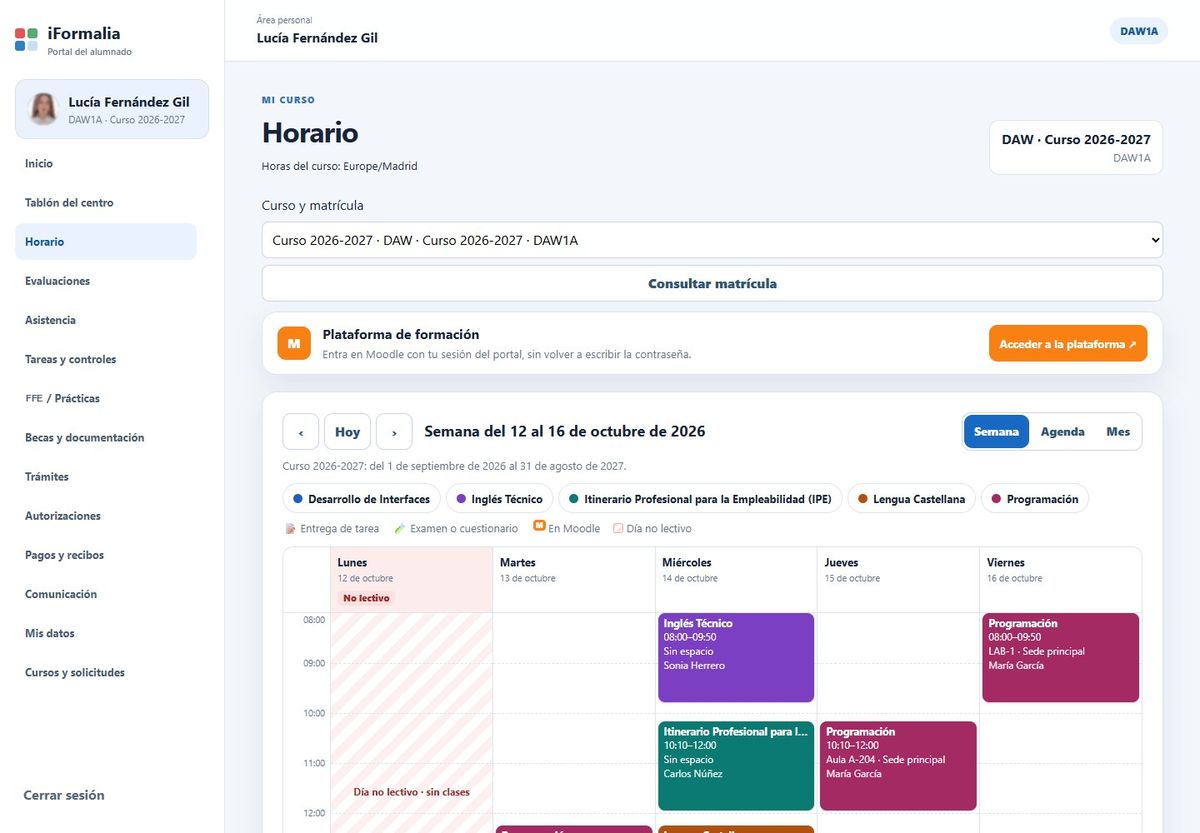Click the No lectivo badge on Lunes
This screenshot has height=833, width=1200.
pos(366,598)
